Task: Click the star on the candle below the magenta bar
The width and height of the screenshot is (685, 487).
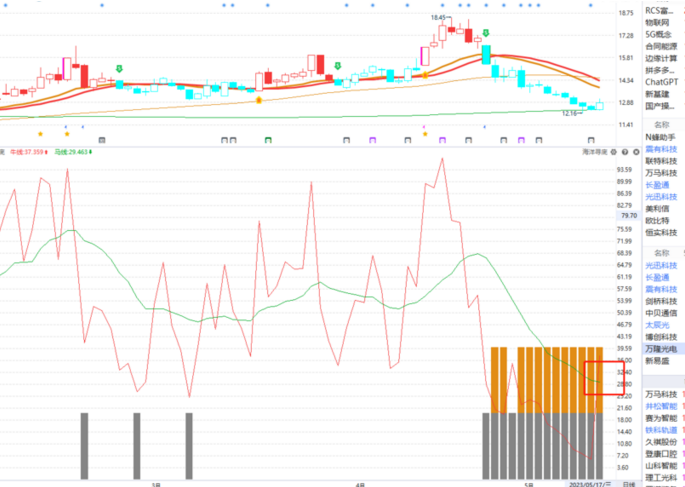Action: coord(425,75)
